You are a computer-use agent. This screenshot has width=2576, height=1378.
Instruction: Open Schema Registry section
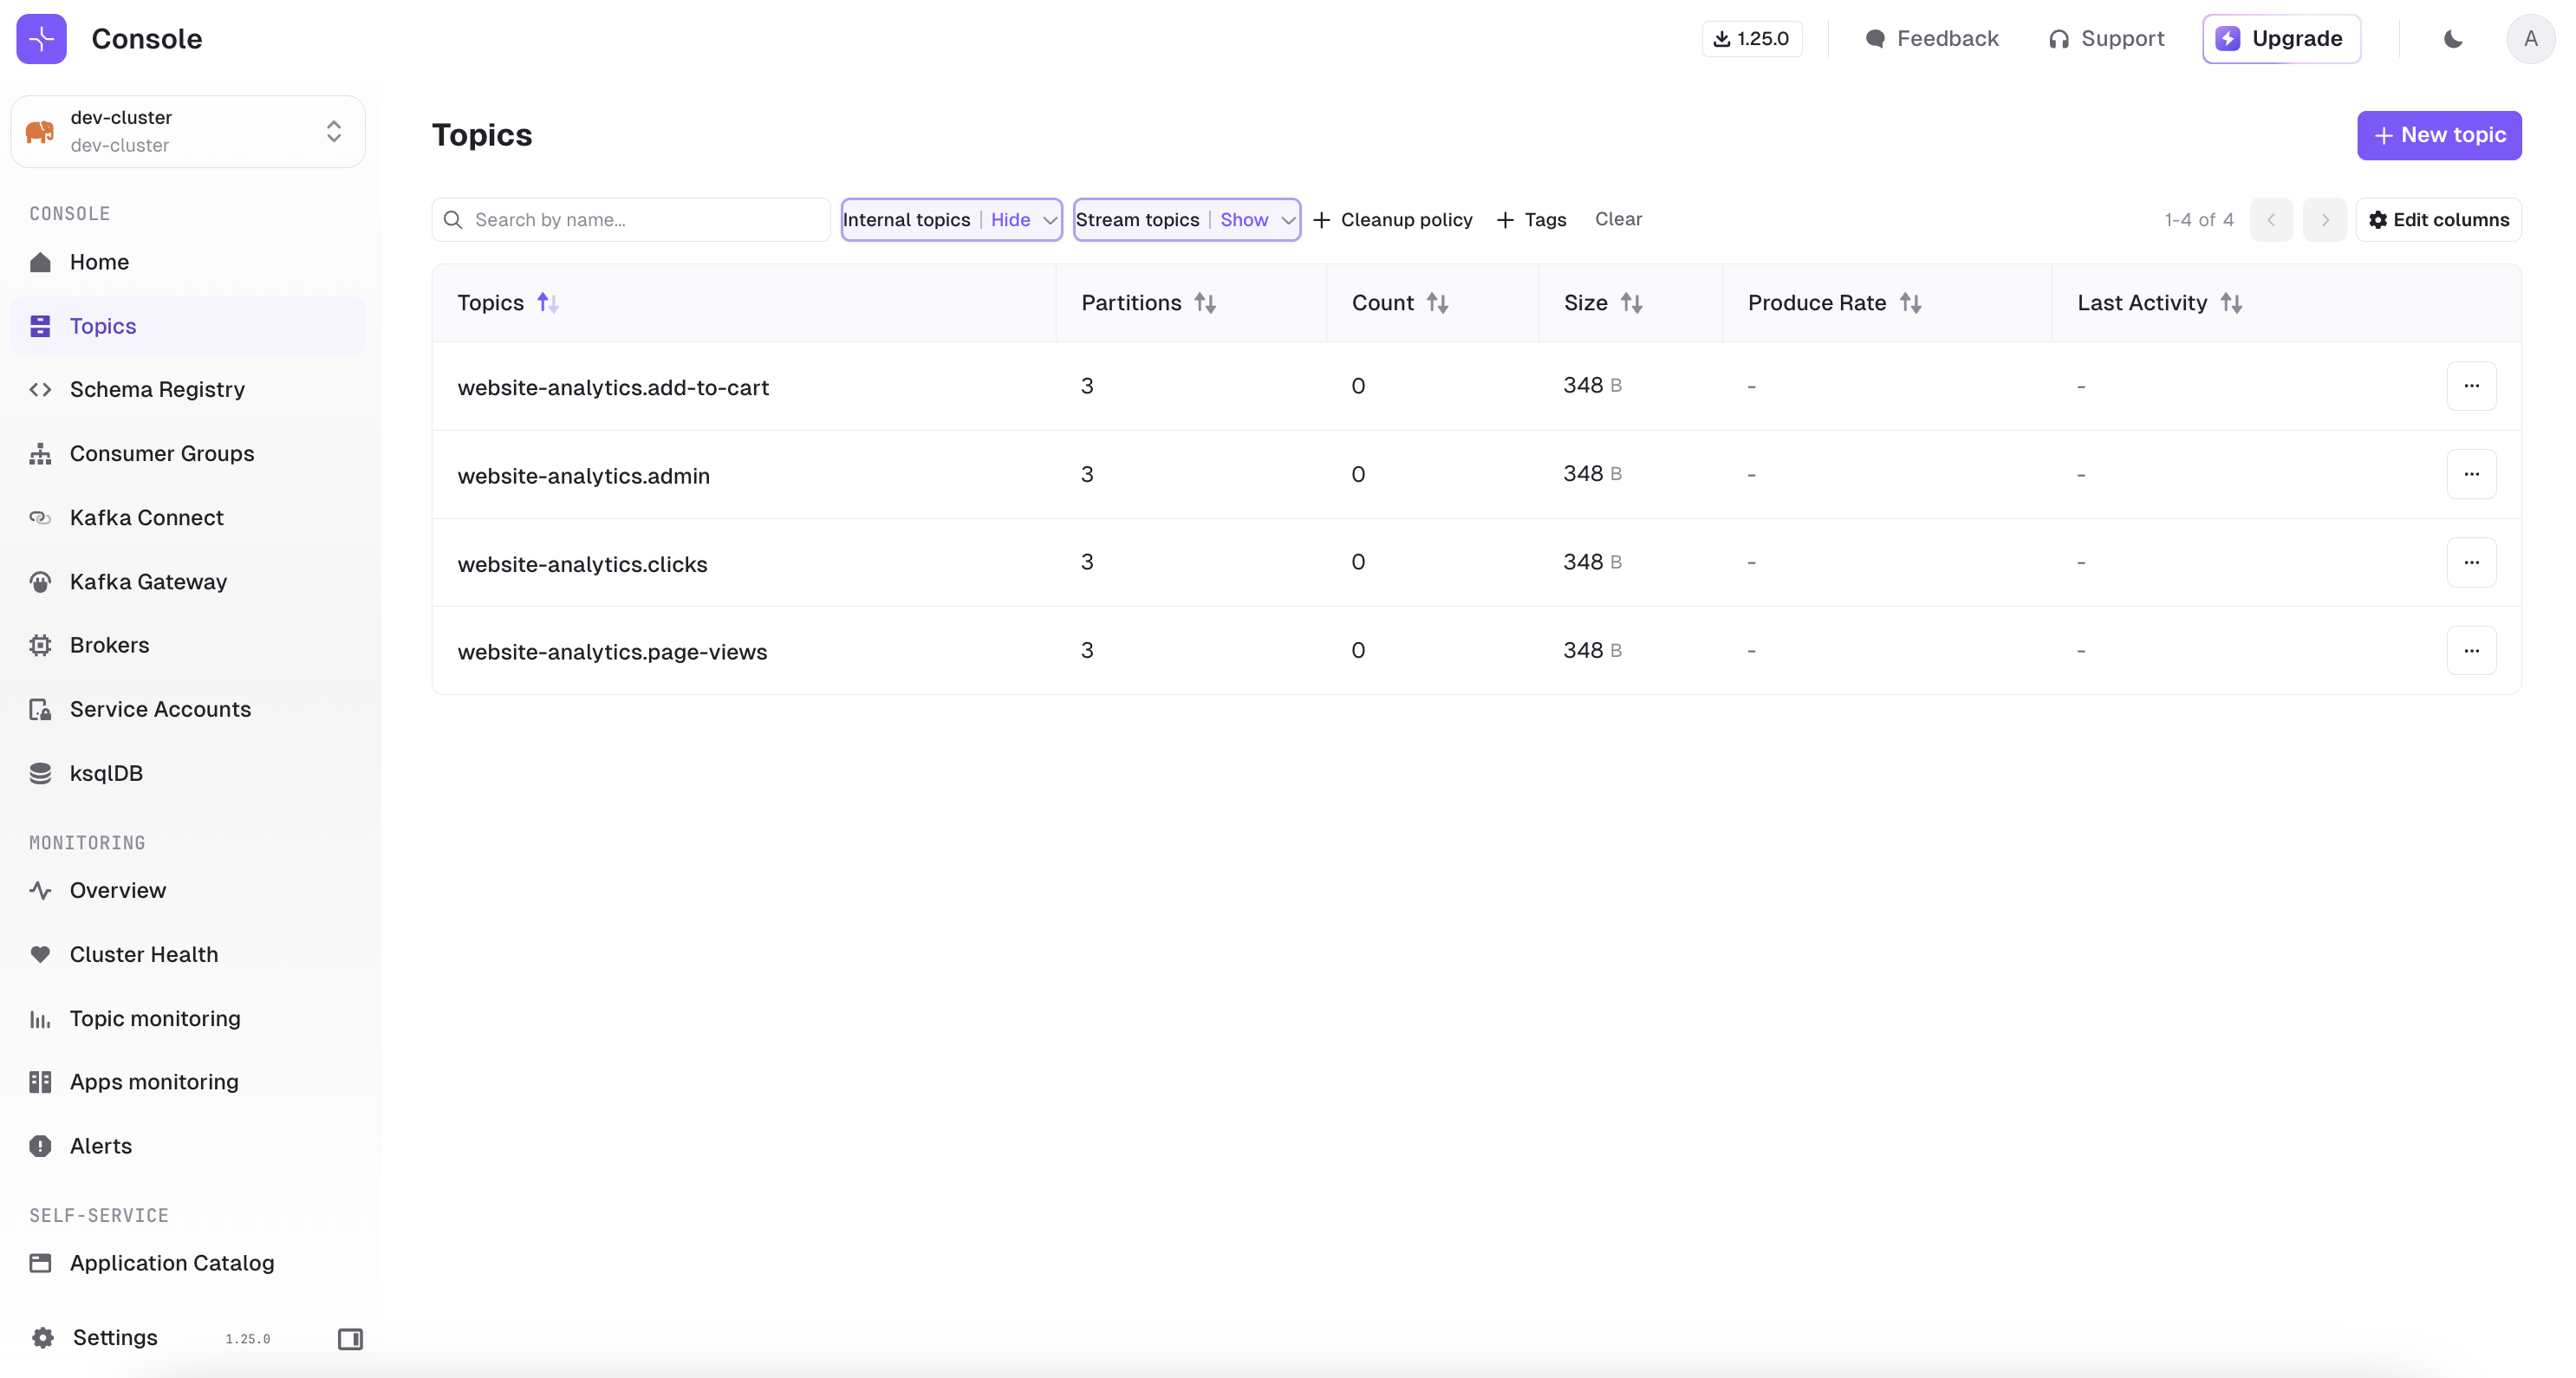coord(157,388)
